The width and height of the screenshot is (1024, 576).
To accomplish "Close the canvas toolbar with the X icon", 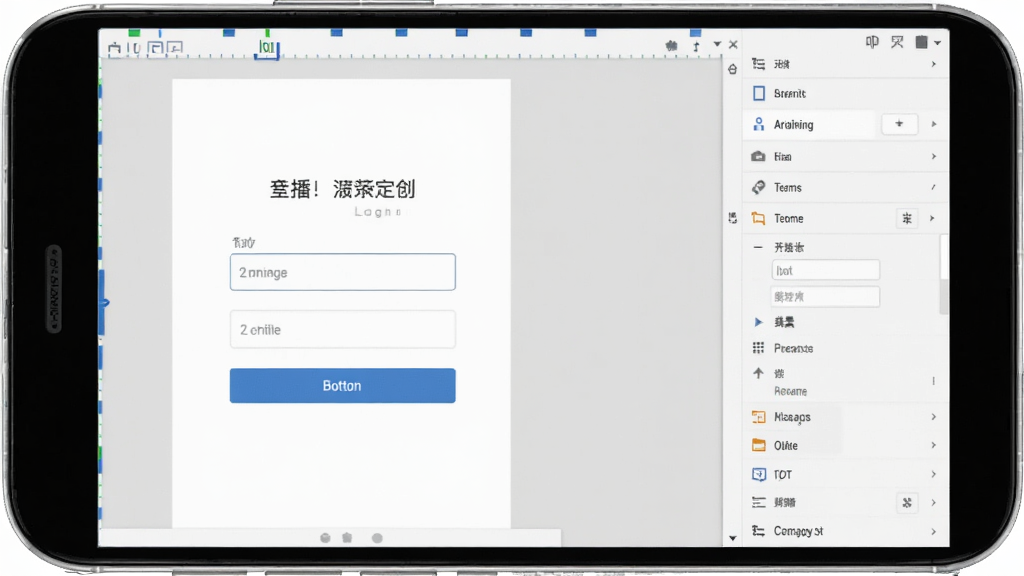I will [x=733, y=44].
